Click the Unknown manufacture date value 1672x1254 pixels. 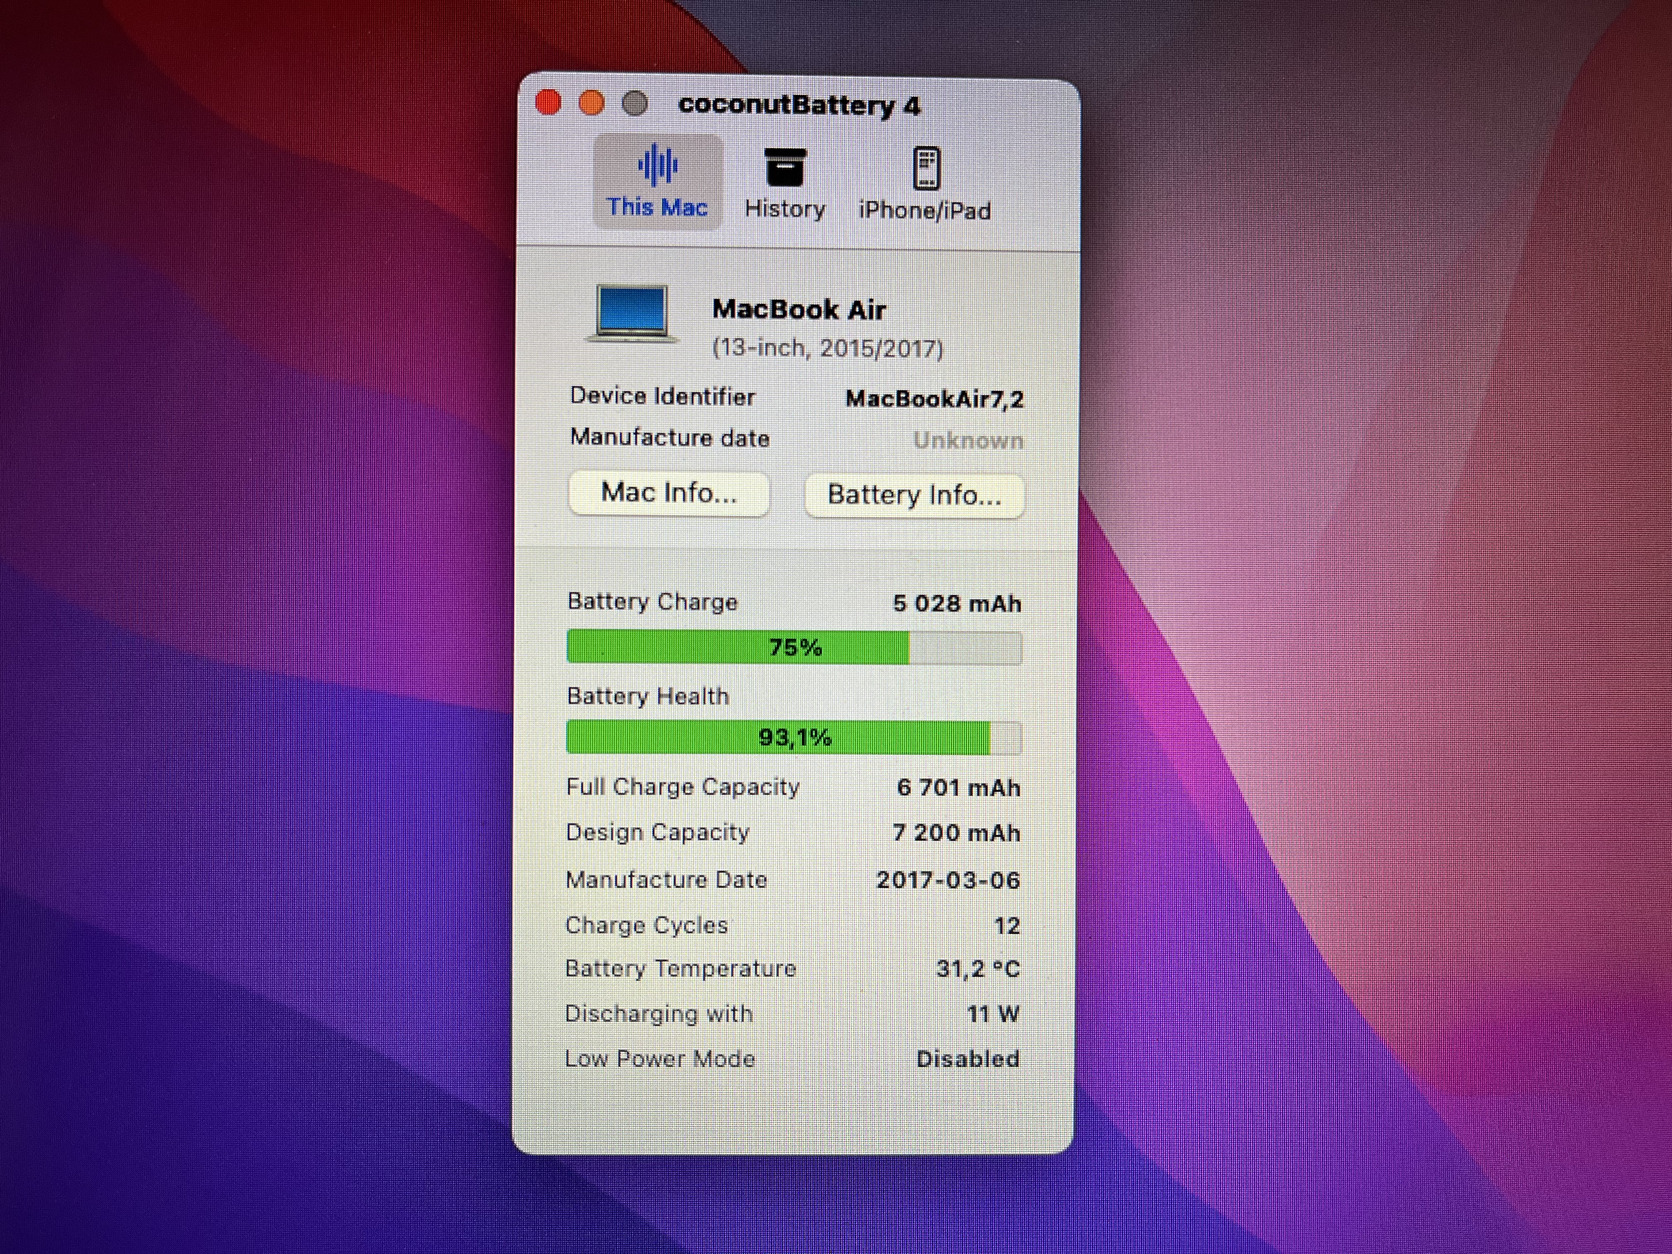click(968, 440)
